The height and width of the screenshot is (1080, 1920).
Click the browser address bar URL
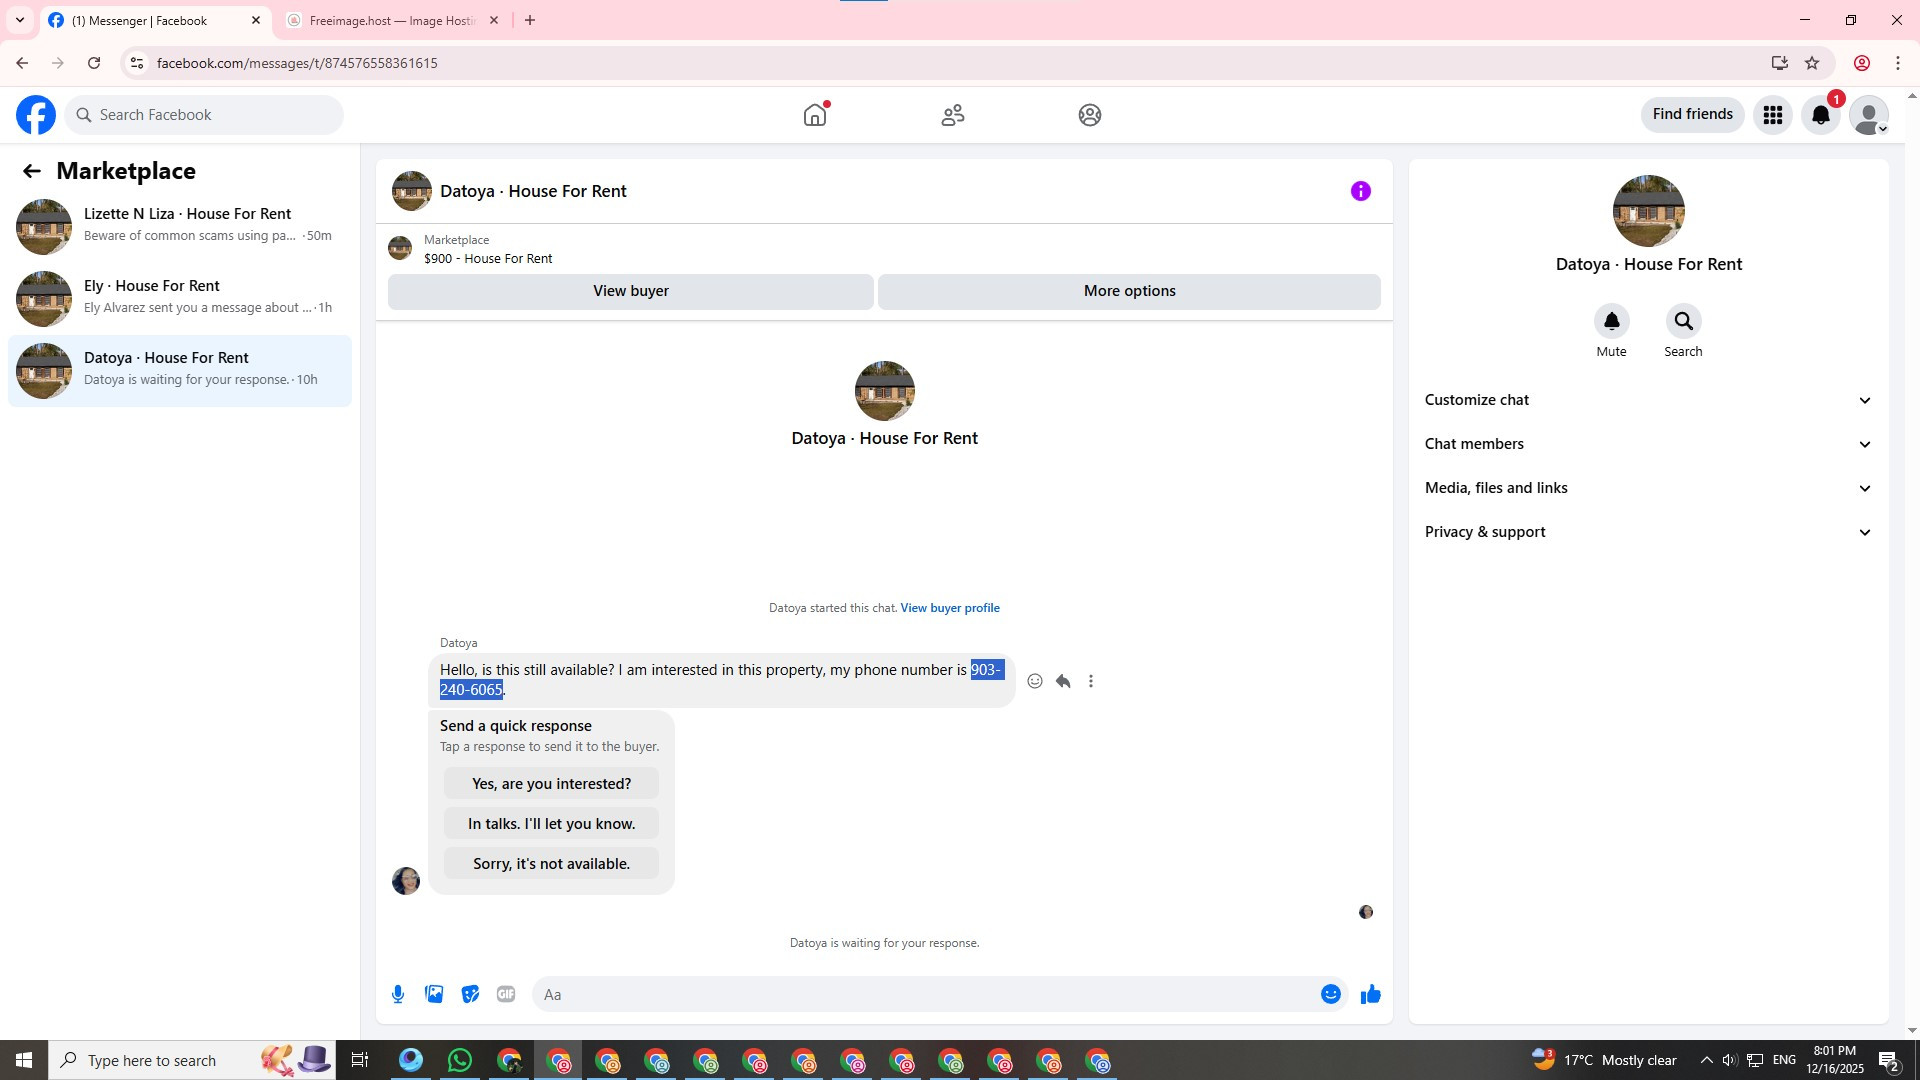(x=297, y=63)
